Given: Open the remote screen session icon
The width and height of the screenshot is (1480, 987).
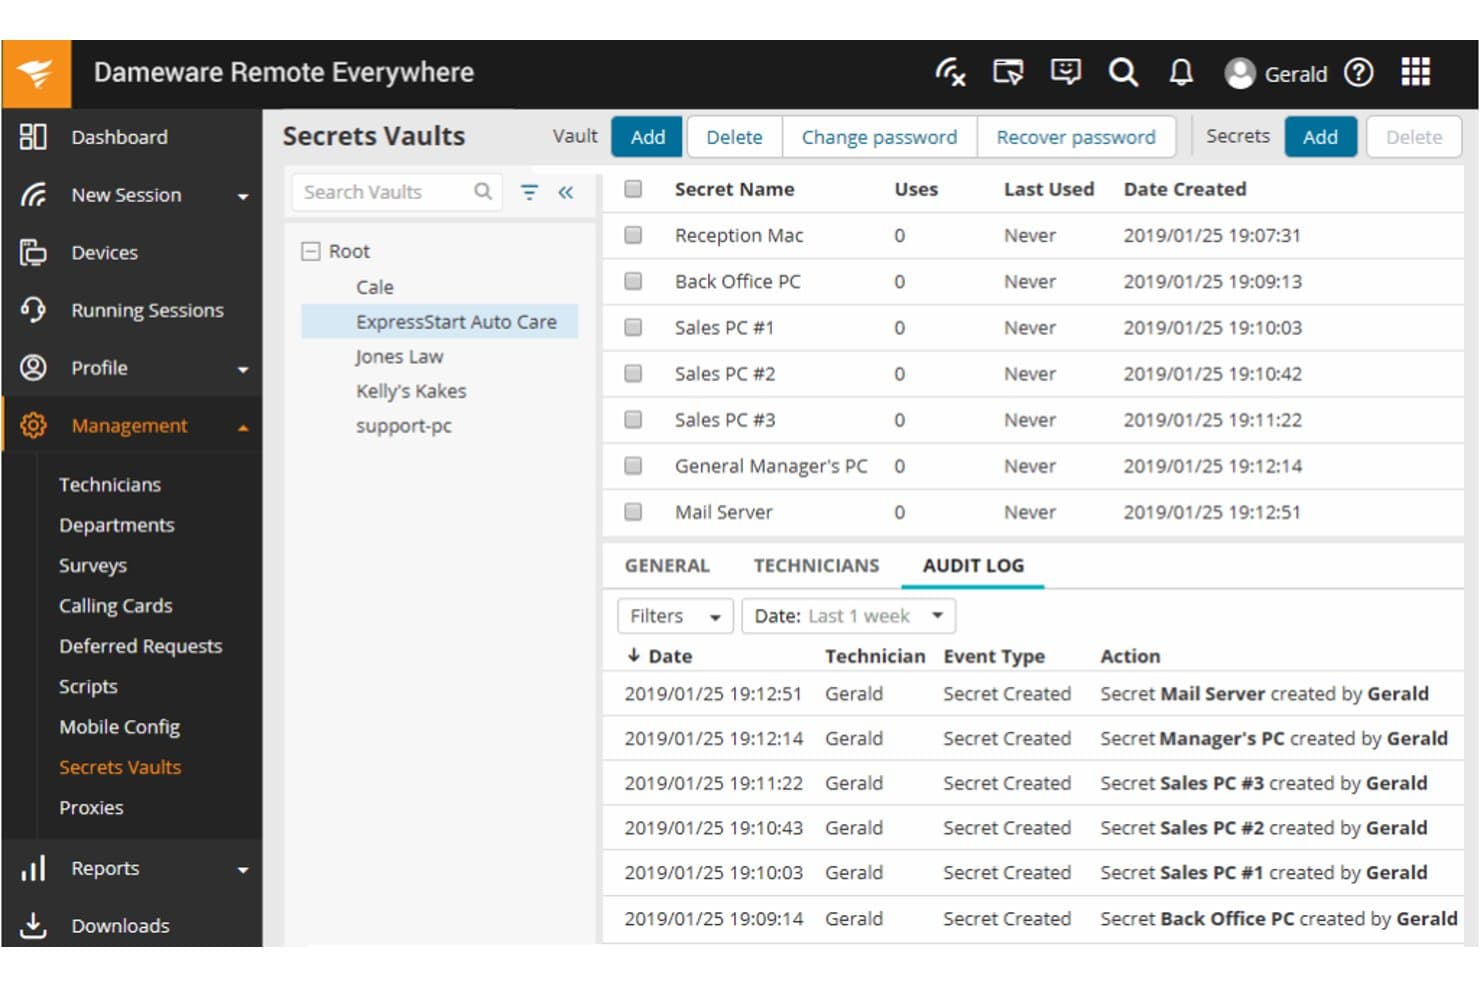Looking at the screenshot, I should coord(1008,72).
